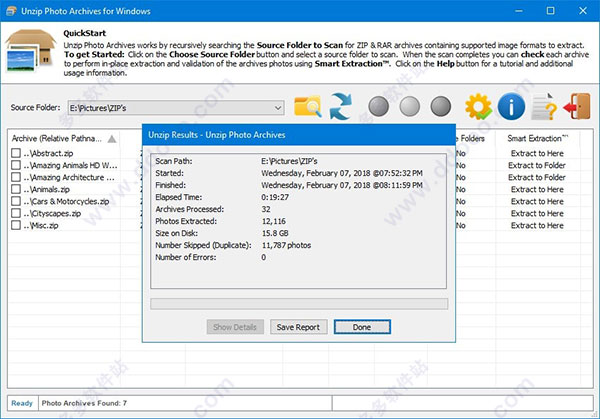
Task: Click the Ready status text
Action: 22,403
